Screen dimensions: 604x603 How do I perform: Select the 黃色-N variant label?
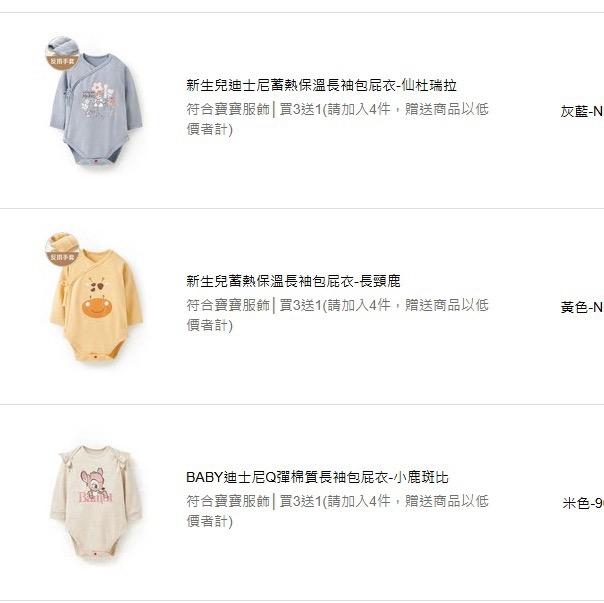tap(582, 307)
